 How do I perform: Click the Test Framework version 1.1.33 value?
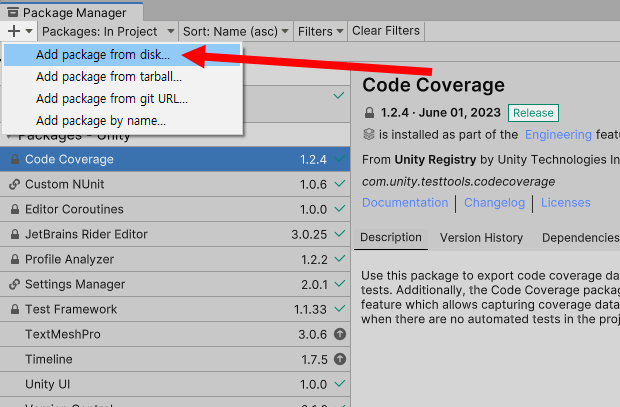tap(310, 309)
